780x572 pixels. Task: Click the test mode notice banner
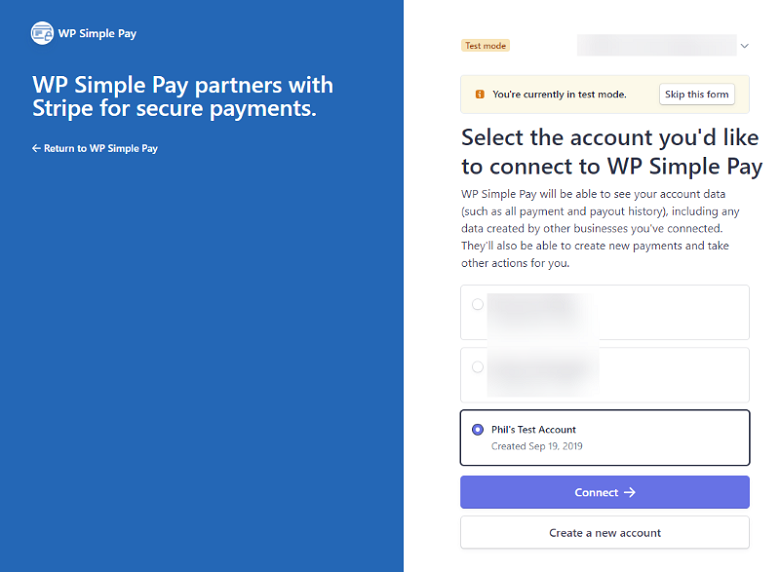pos(604,94)
